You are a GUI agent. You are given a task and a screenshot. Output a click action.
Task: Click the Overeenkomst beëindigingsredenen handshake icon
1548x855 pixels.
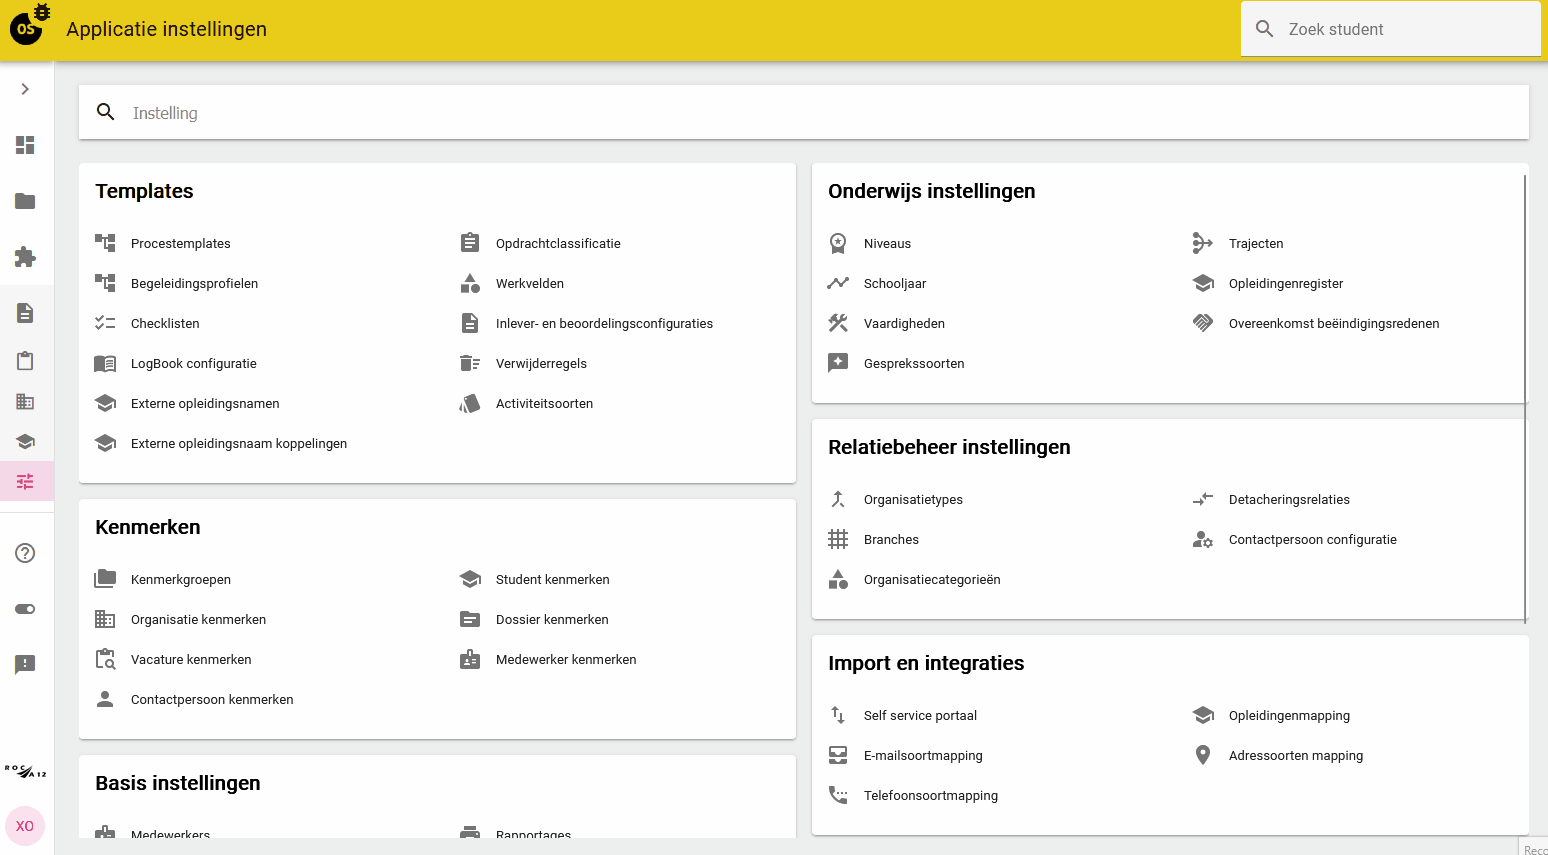pos(1203,323)
